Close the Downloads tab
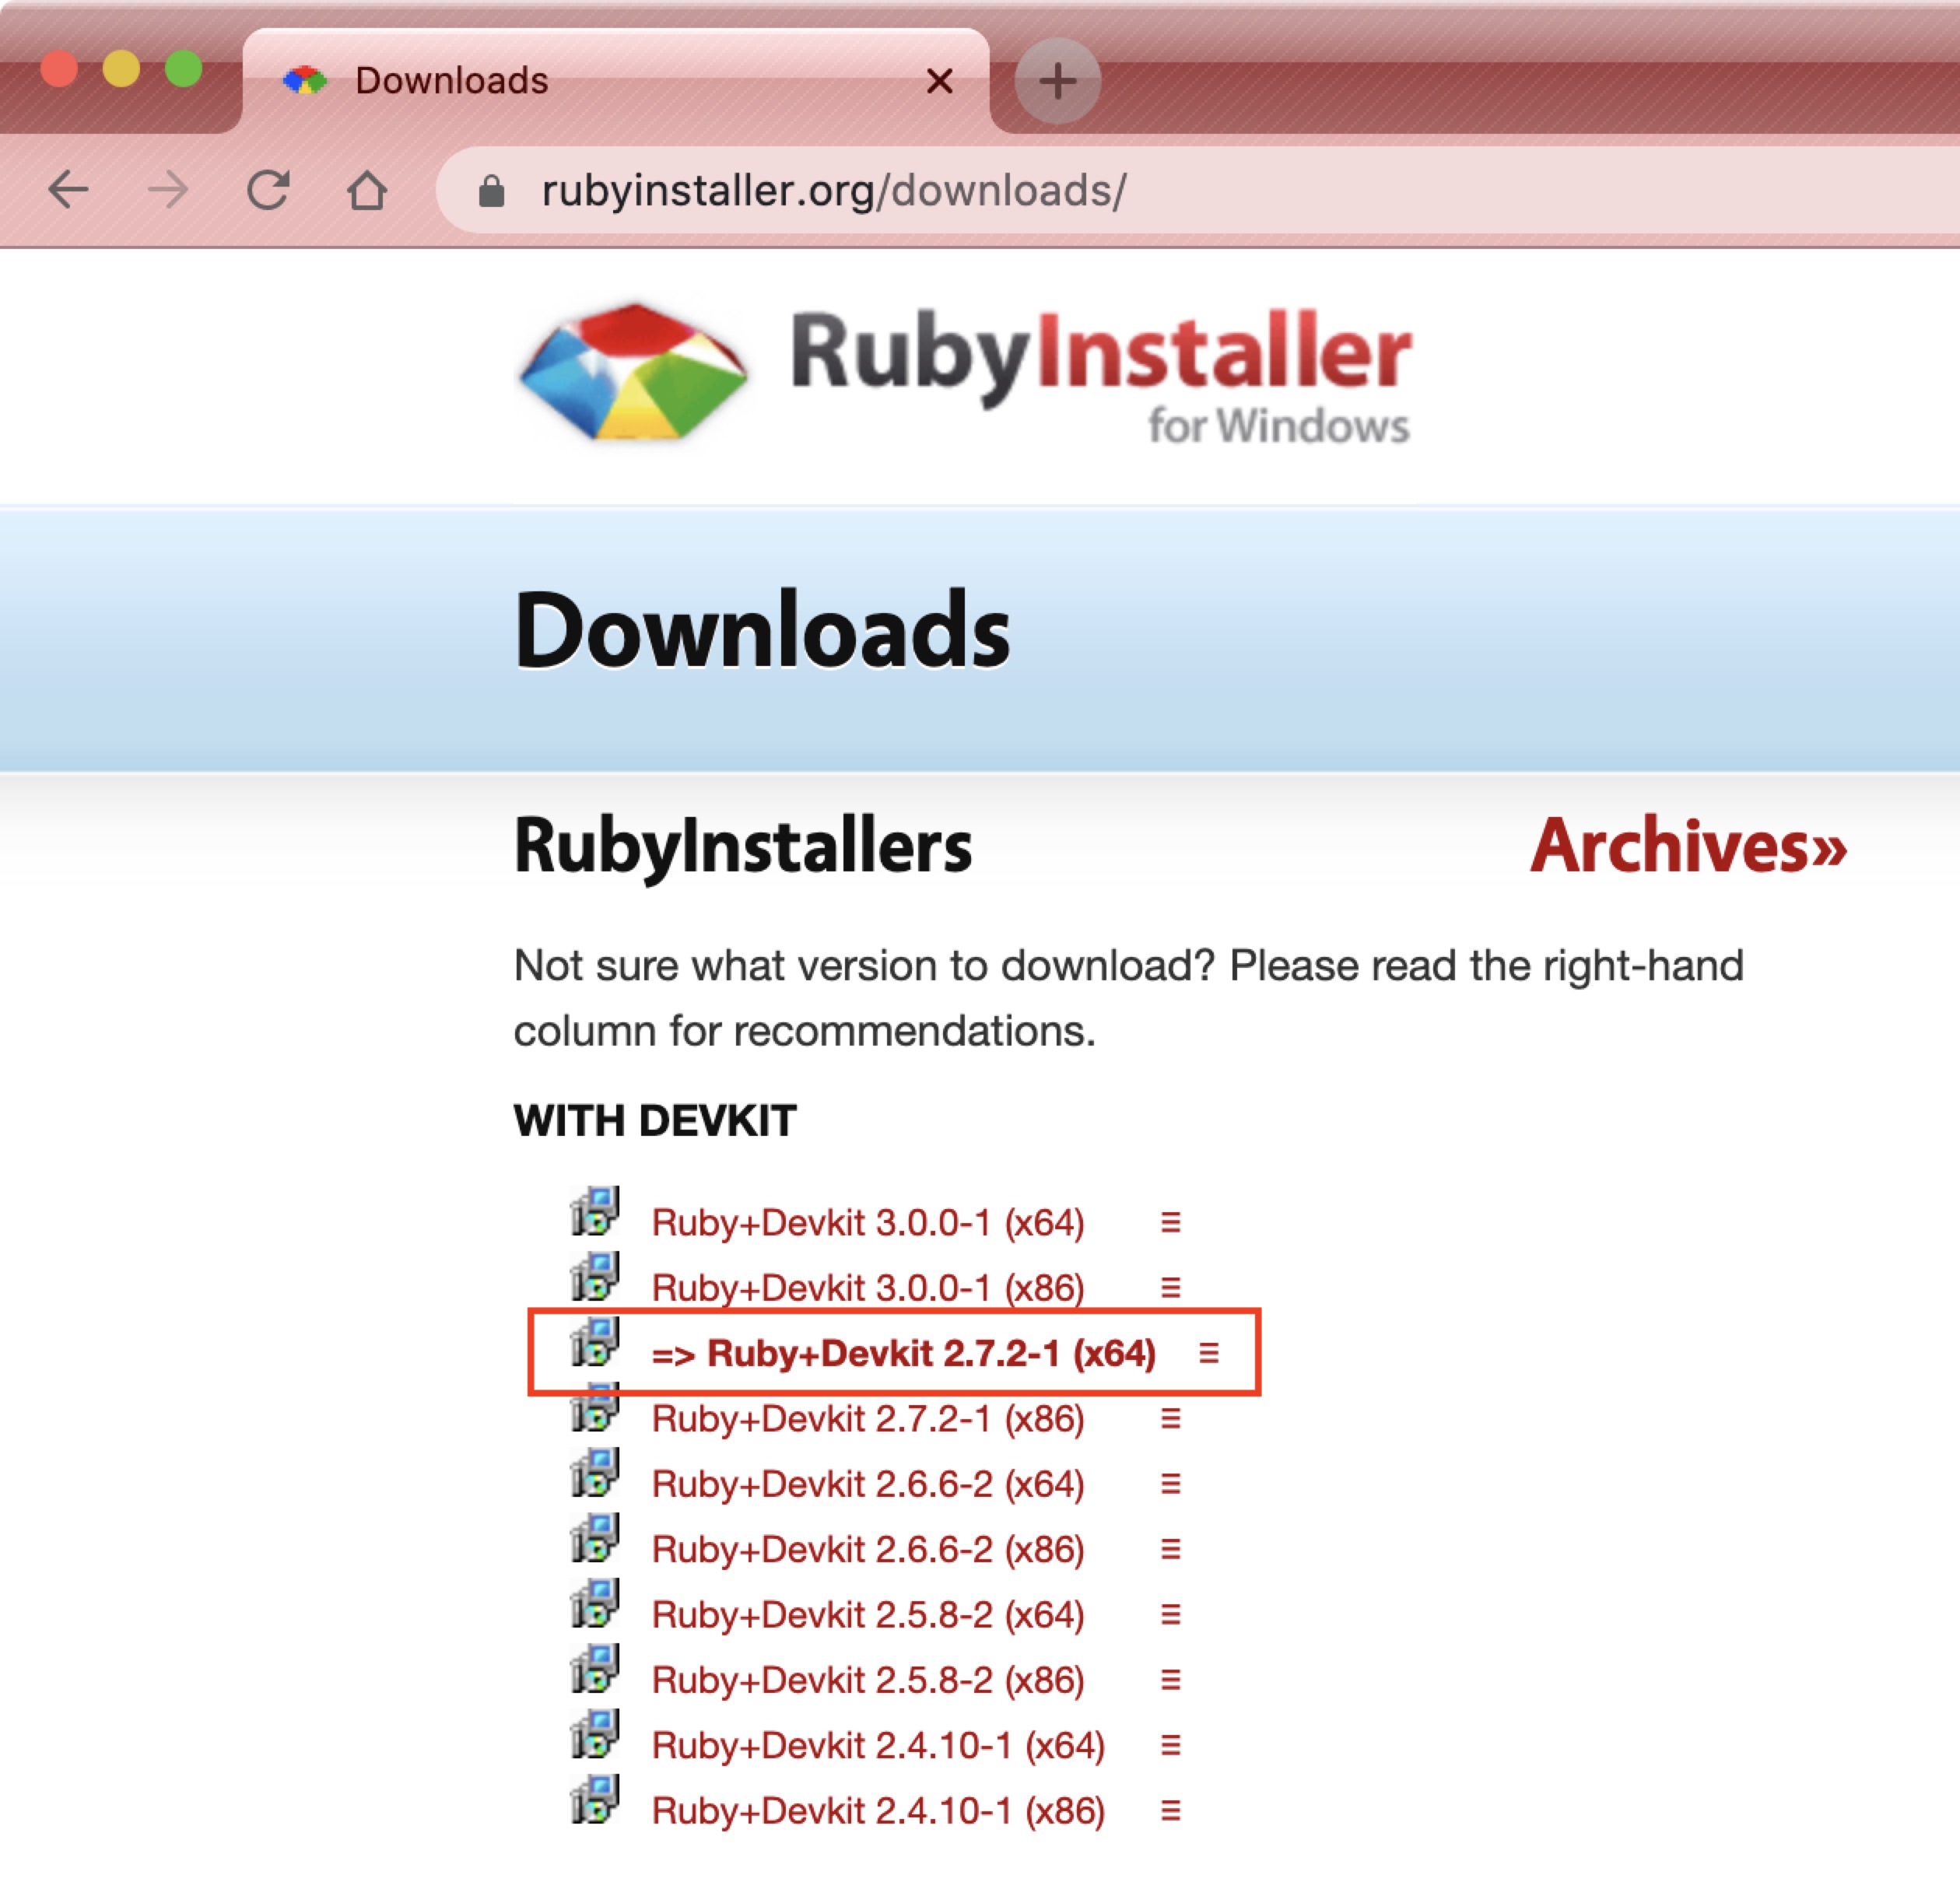This screenshot has height=1882, width=1960. pos(939,81)
